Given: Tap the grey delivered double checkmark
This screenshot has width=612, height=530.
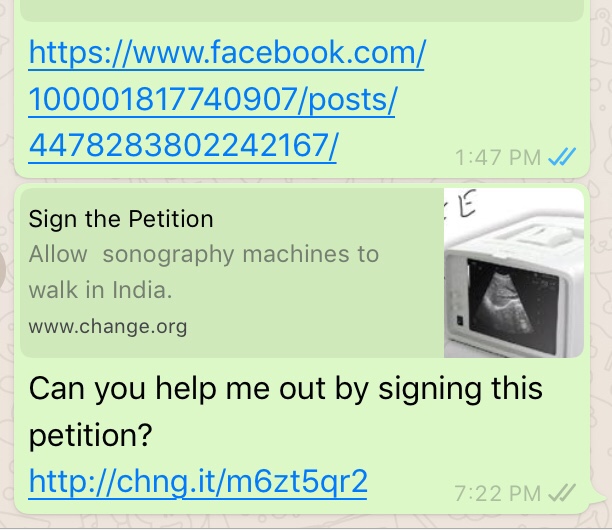Looking at the screenshot, I should pos(562,493).
